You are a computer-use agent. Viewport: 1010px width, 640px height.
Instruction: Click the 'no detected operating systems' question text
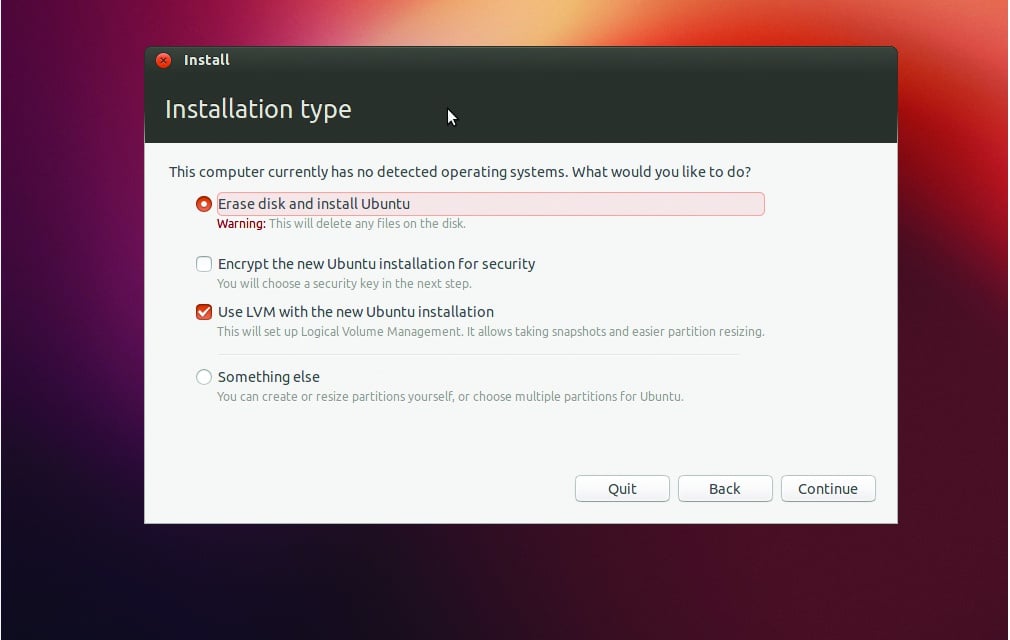(460, 172)
